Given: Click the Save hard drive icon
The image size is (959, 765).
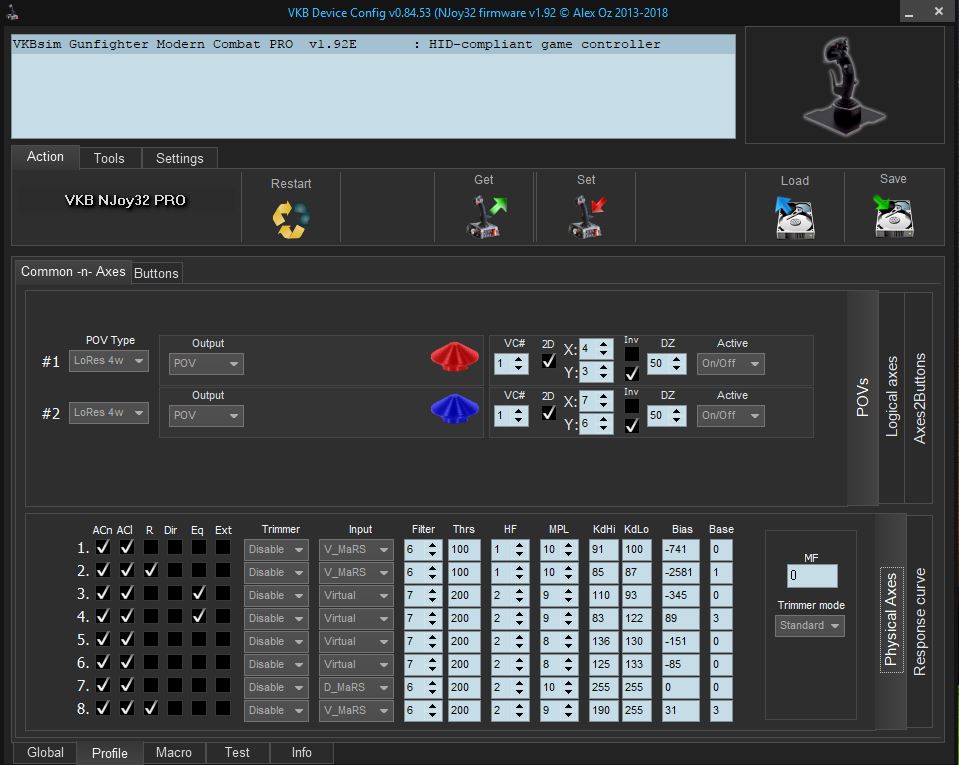Looking at the screenshot, I should (893, 216).
